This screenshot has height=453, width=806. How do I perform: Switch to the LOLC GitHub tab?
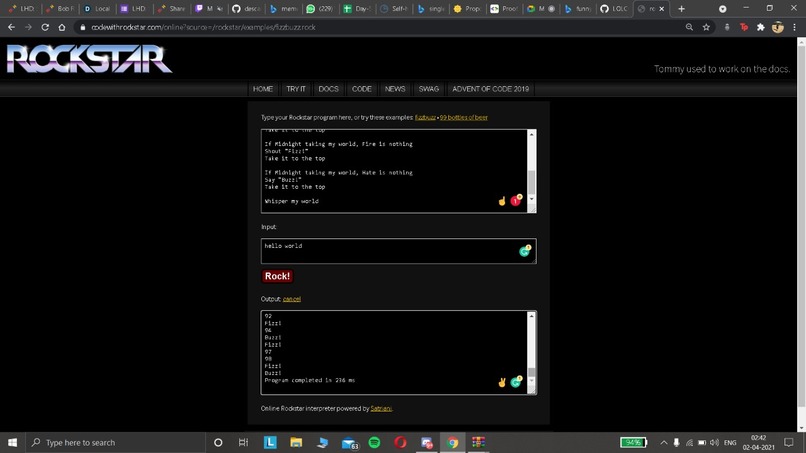[614, 9]
